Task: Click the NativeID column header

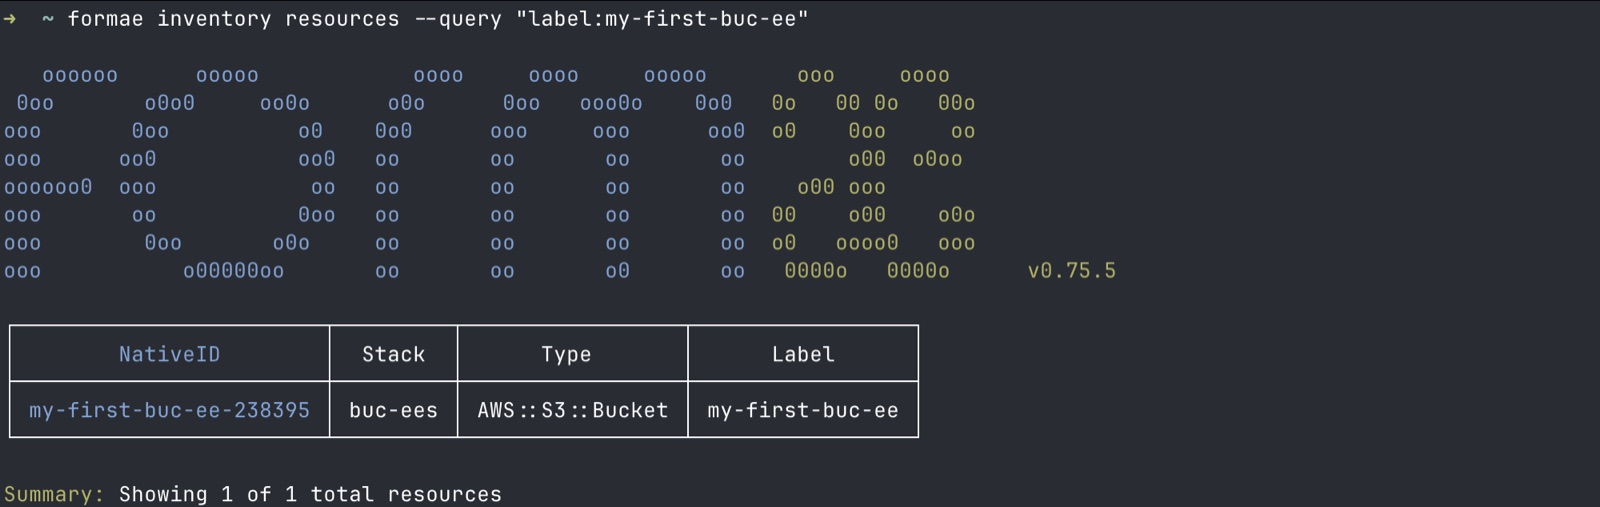Action: (169, 354)
